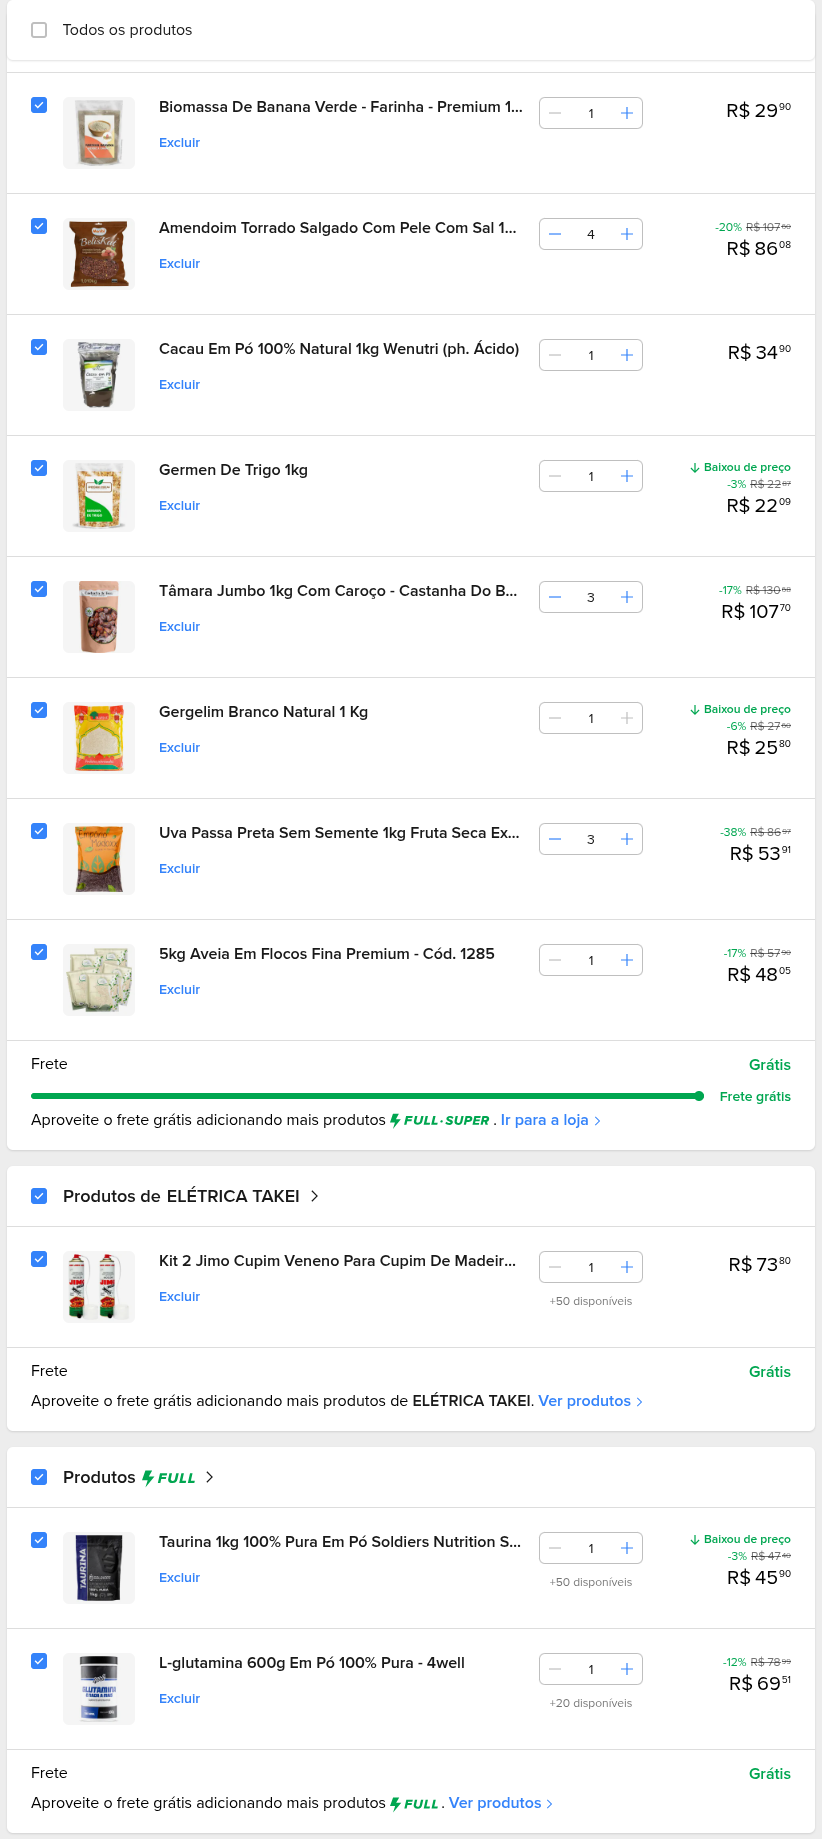Click plus icon for Cacau Em Pó

click(627, 355)
